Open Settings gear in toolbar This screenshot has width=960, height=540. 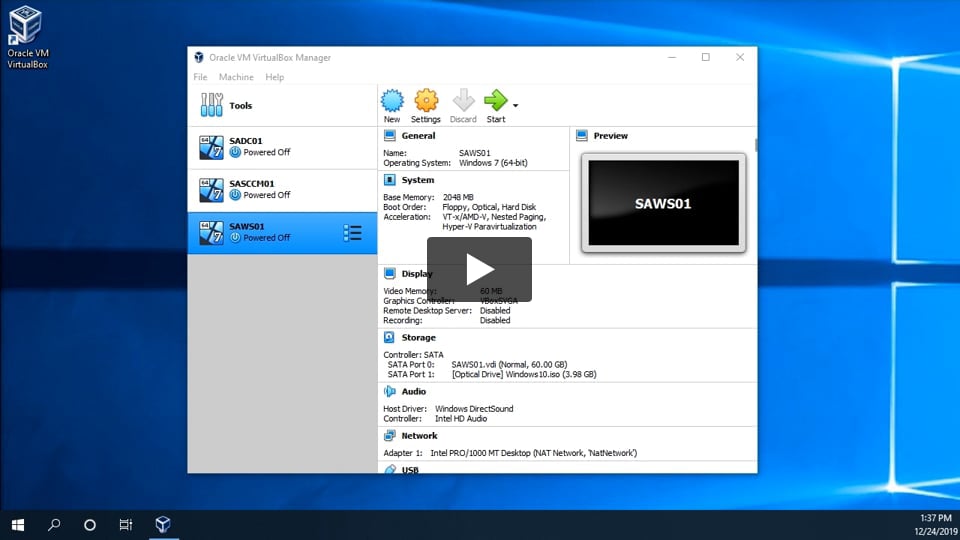point(426,101)
